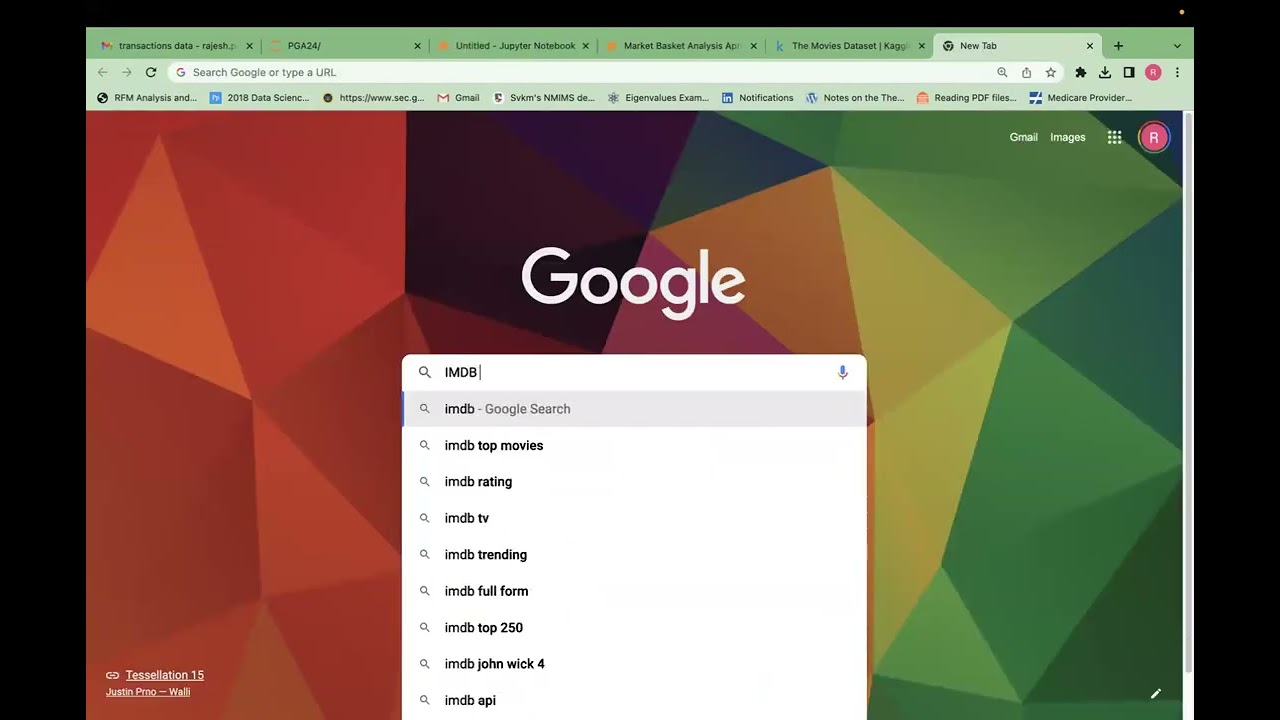This screenshot has height=720, width=1280.
Task: Select the imdb - Google Search suggestion
Action: pos(634,409)
